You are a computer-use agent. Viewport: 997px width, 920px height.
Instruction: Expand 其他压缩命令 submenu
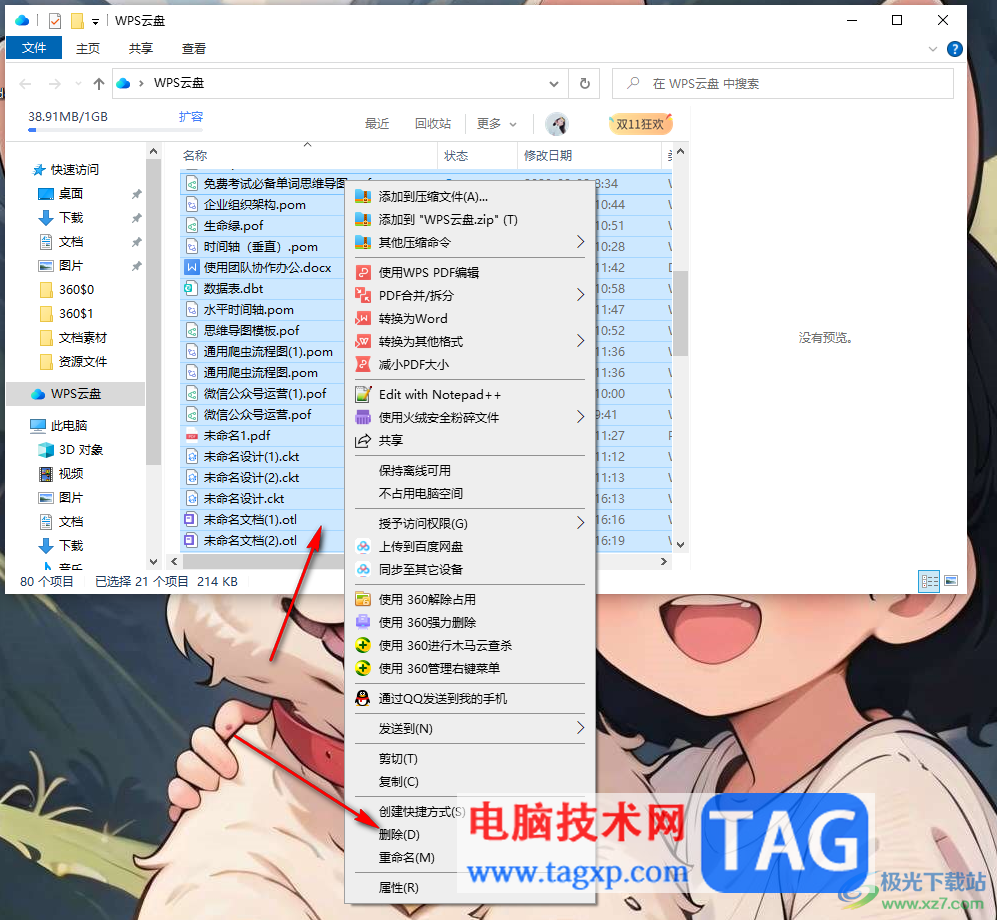click(470, 242)
